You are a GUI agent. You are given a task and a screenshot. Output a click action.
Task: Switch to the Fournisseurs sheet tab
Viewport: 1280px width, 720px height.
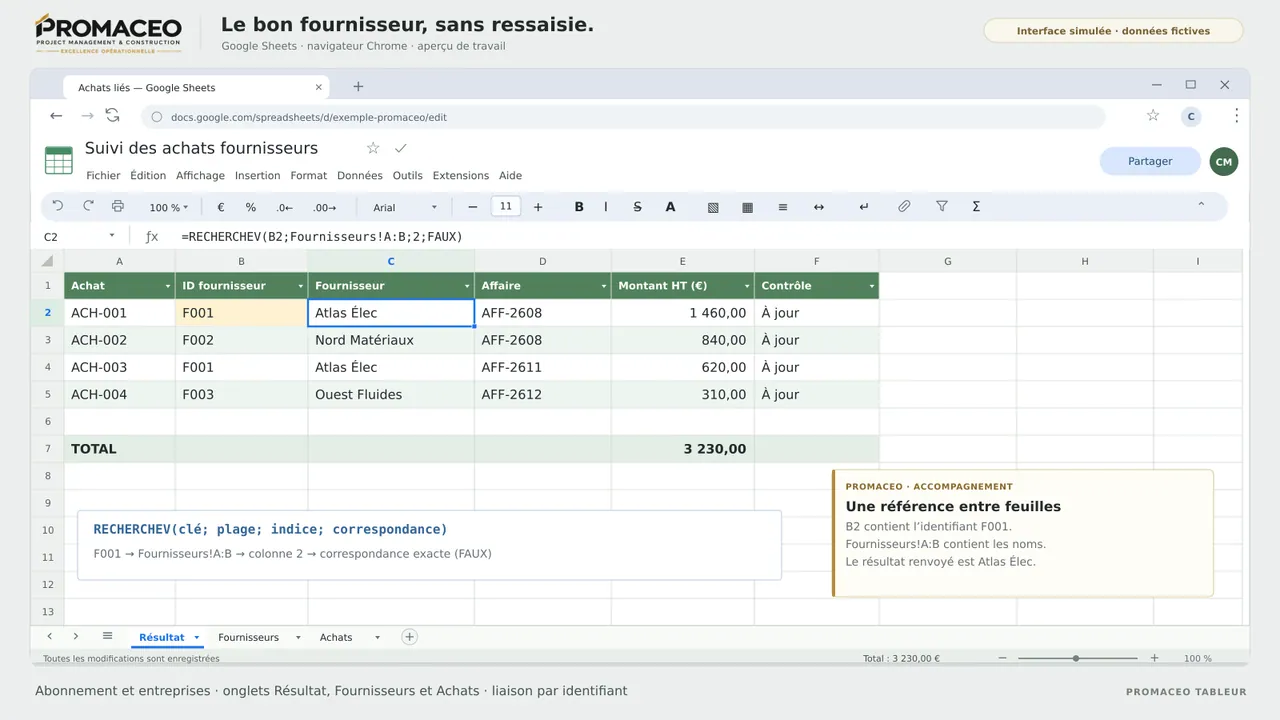pyautogui.click(x=249, y=637)
